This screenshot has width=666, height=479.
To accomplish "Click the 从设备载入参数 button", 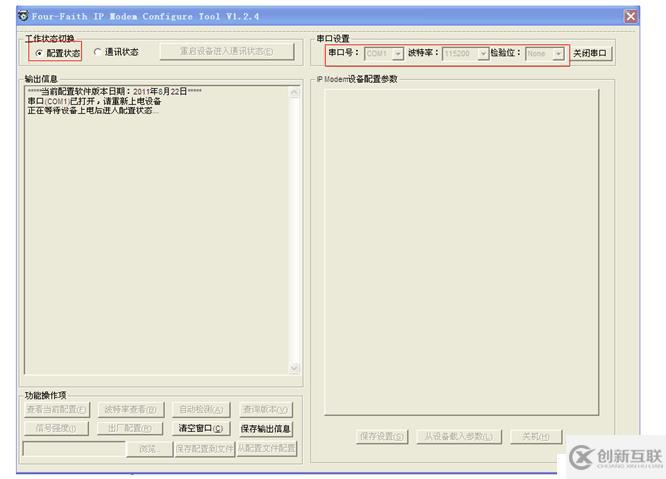I will point(459,437).
